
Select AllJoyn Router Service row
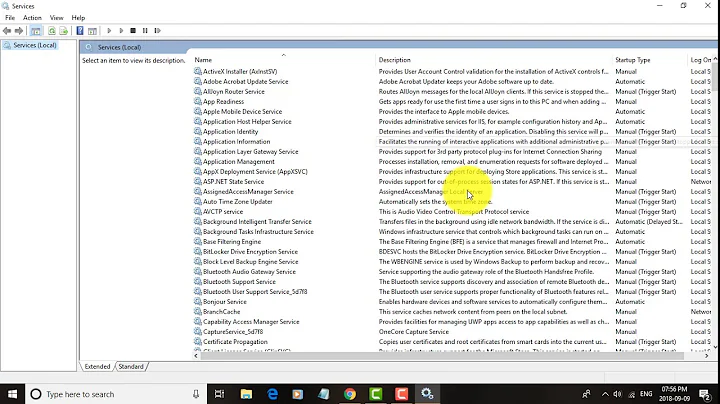click(x=234, y=92)
